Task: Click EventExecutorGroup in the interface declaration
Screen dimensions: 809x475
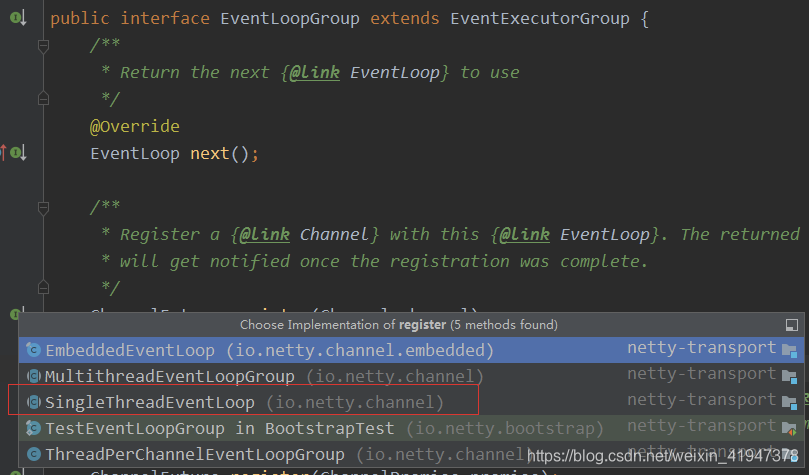Action: 541,19
